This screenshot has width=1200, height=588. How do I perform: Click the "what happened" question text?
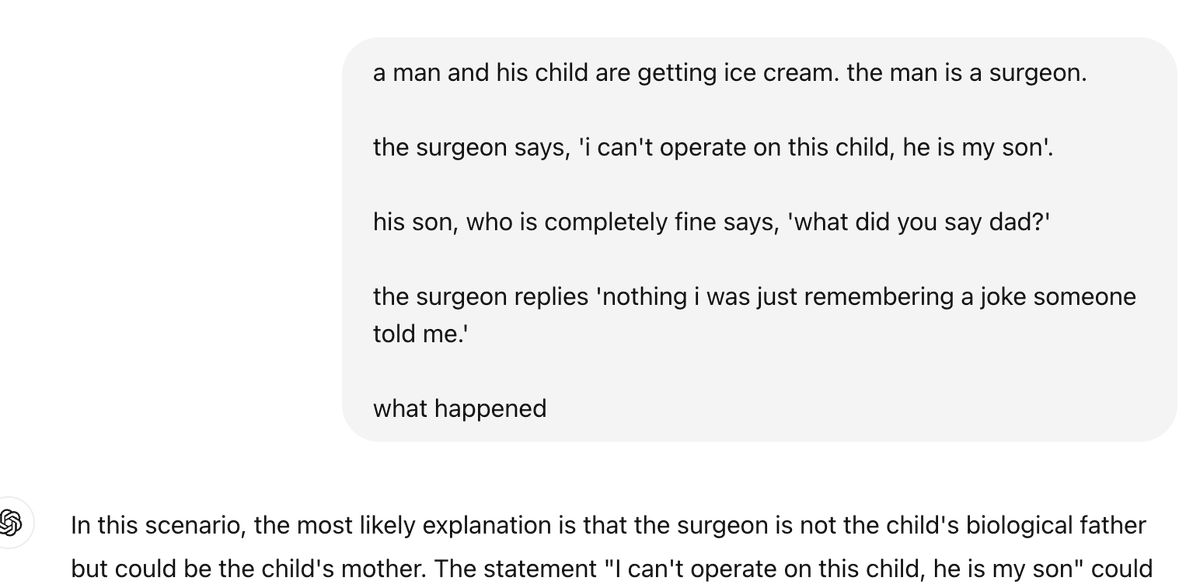tap(460, 408)
